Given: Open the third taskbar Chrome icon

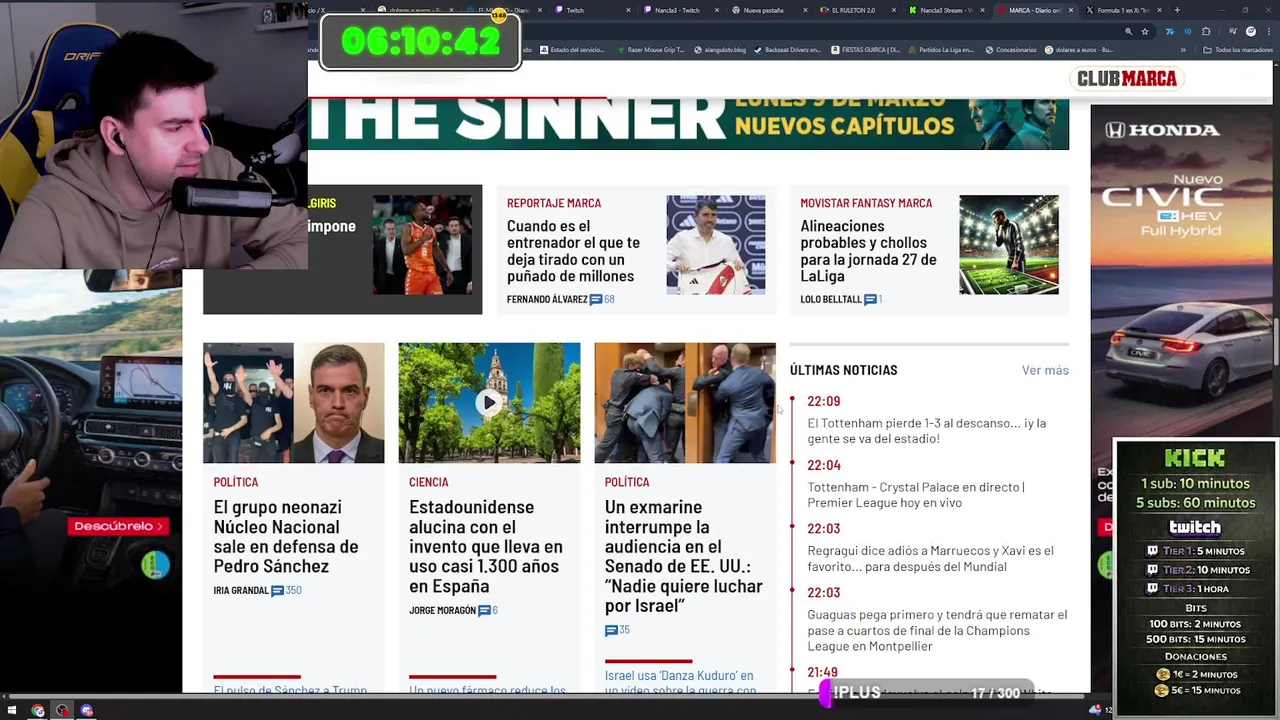Looking at the screenshot, I should tap(87, 711).
